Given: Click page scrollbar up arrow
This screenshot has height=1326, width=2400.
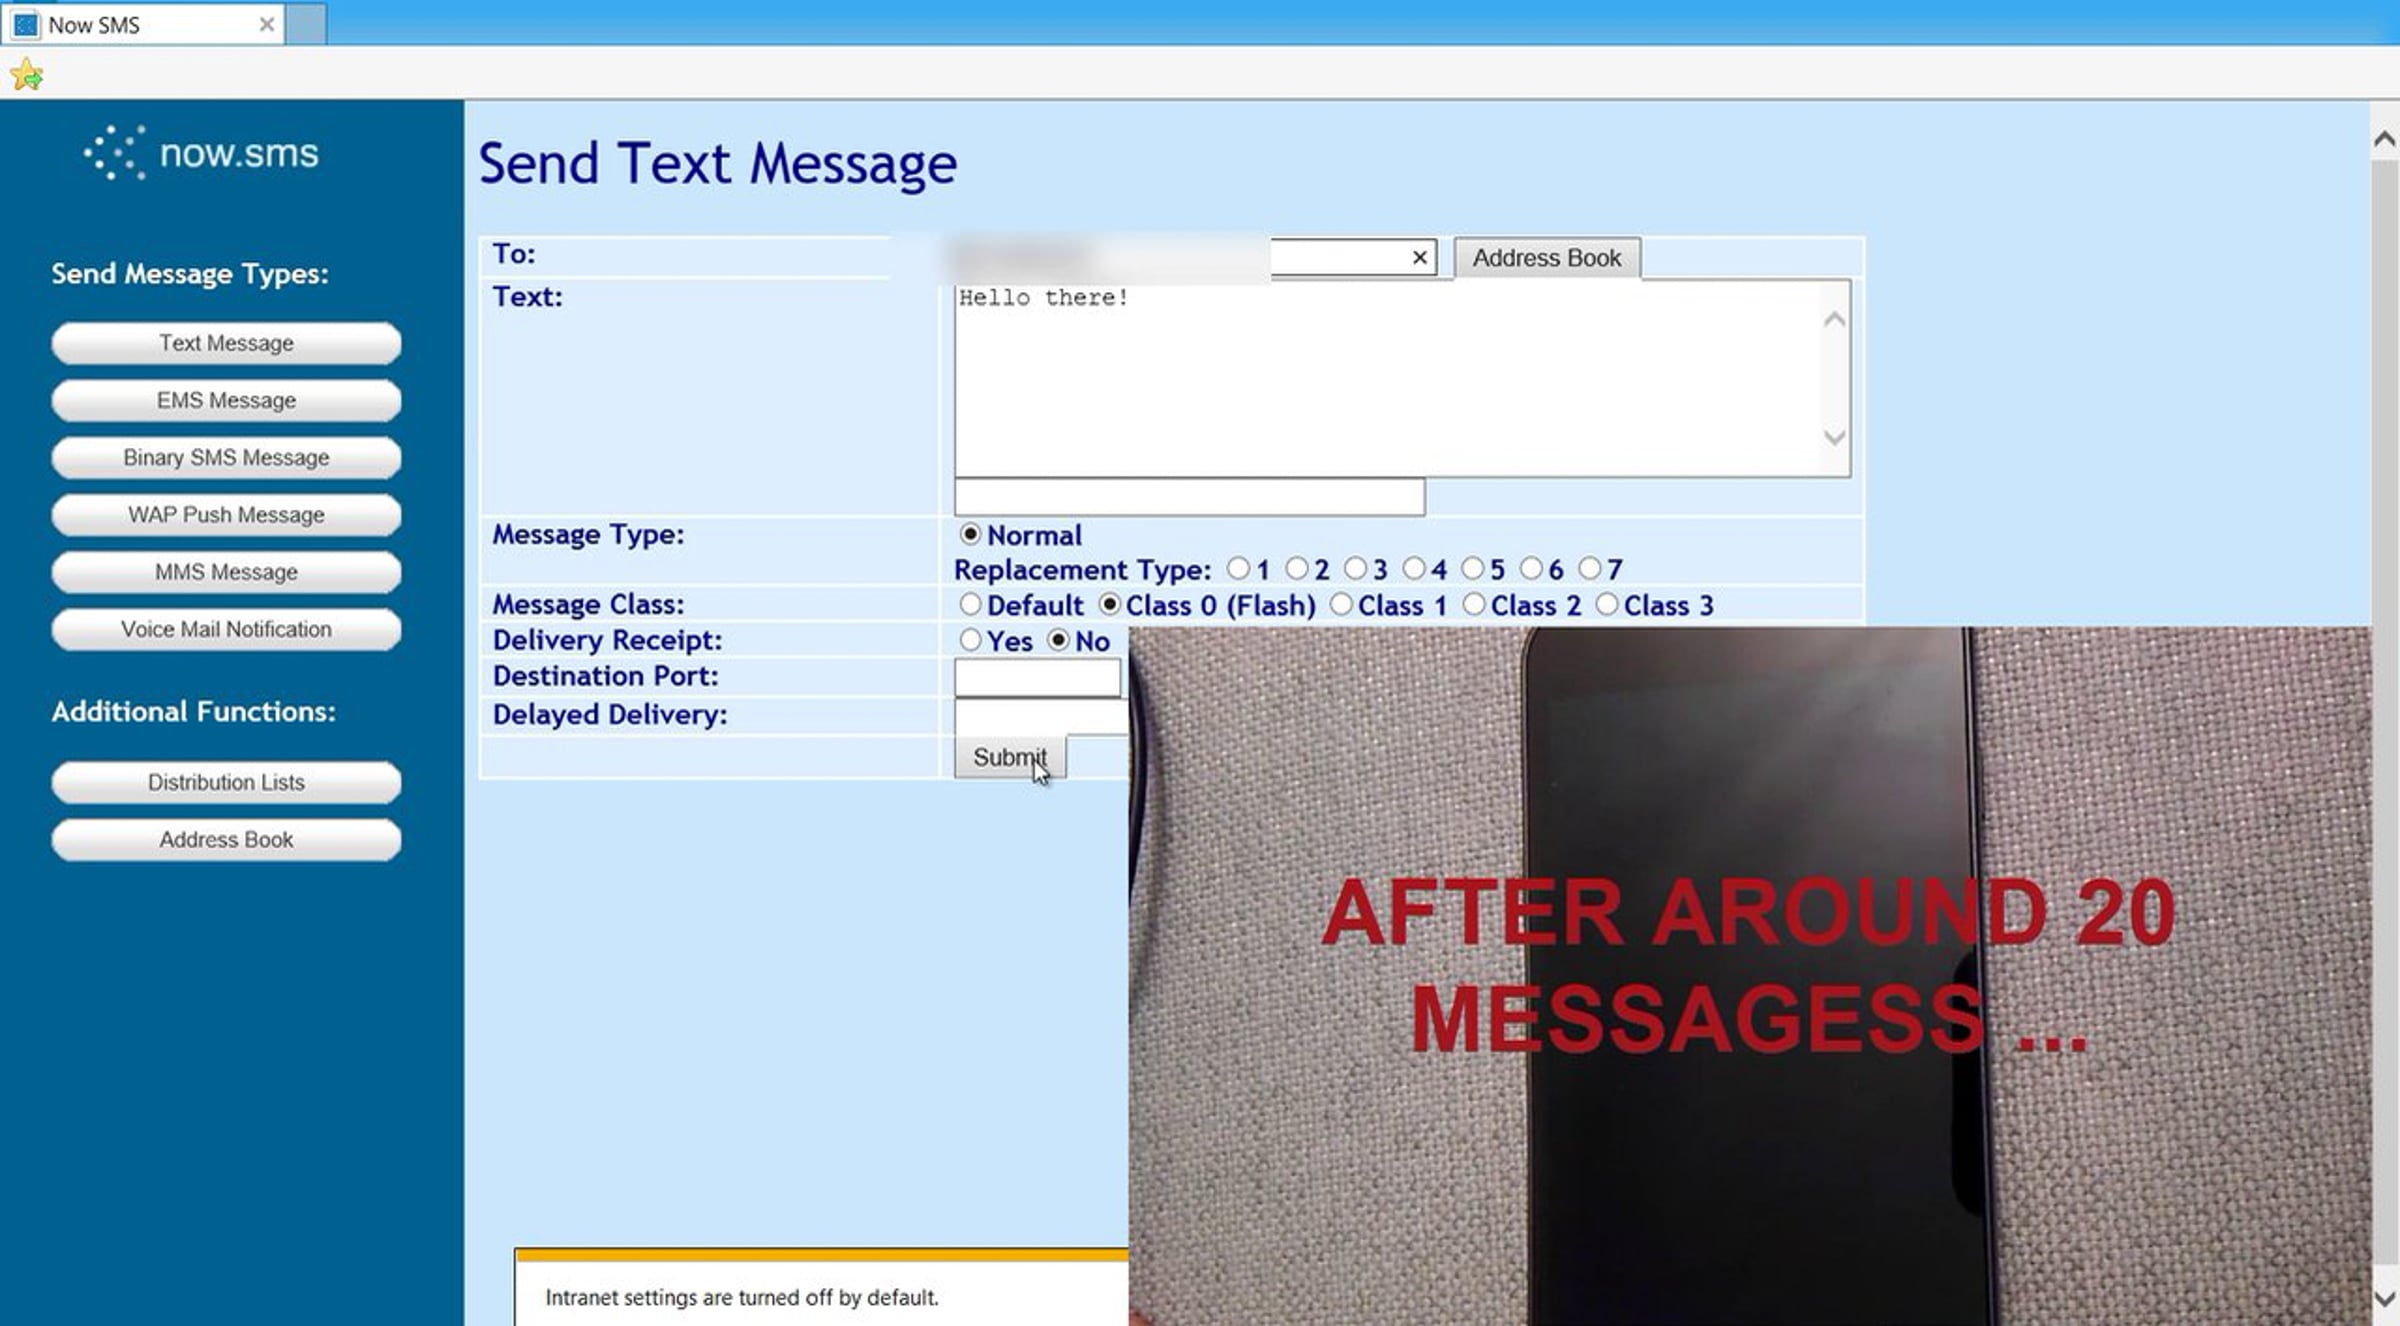Looking at the screenshot, I should 2385,140.
